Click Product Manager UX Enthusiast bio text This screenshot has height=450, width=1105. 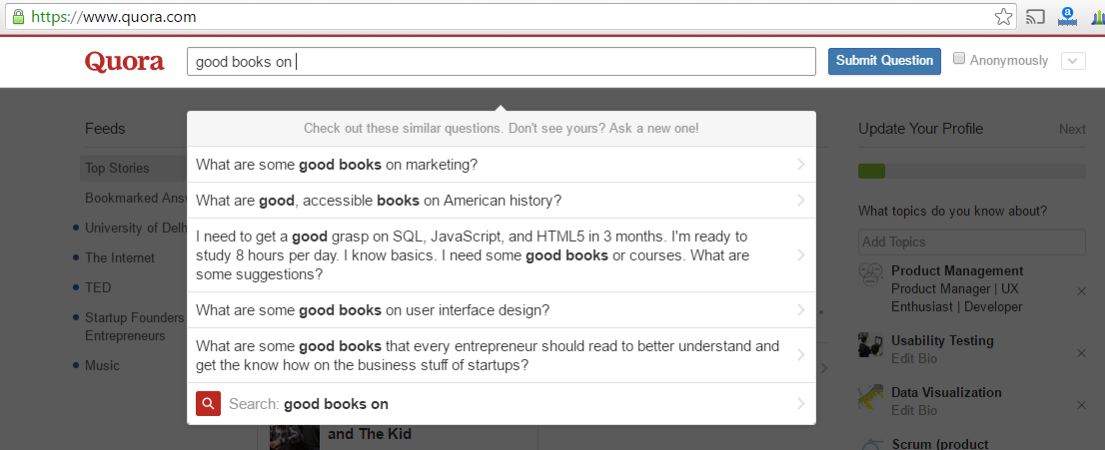click(956, 298)
